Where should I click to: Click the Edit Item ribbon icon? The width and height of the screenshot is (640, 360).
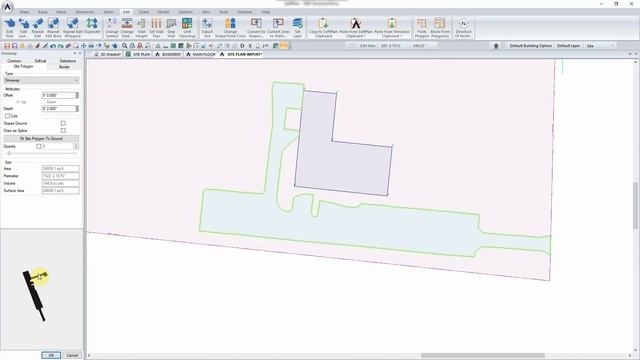(9, 27)
